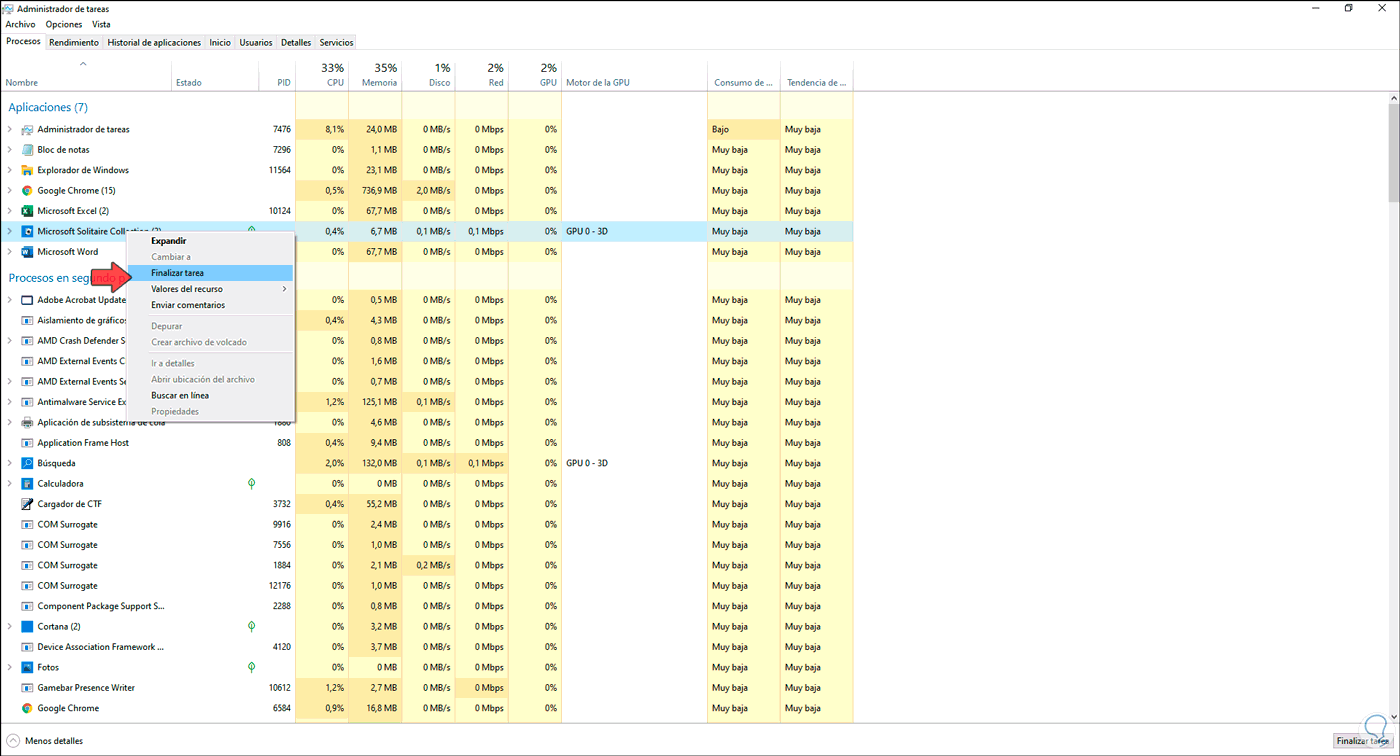Select Finalizar tarea from the context menu
The height and width of the screenshot is (756, 1400).
176,272
